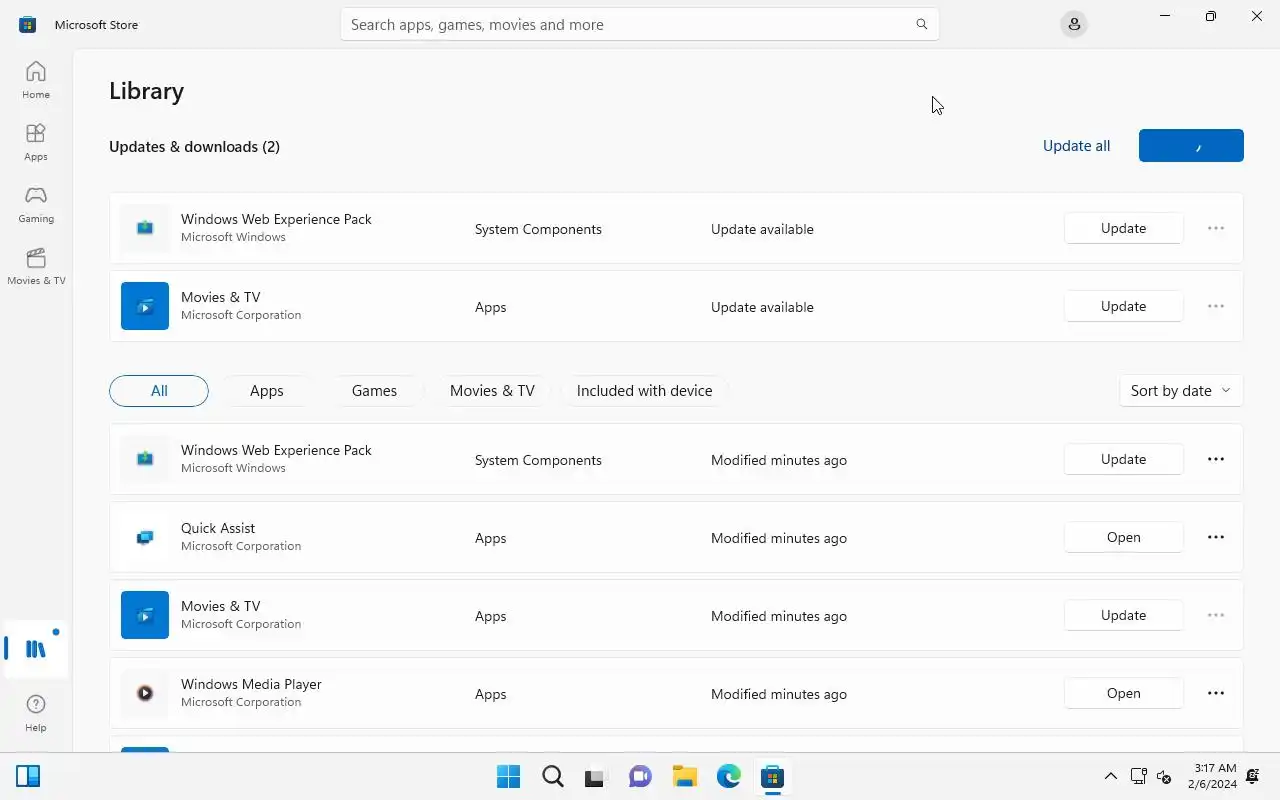Show hidden tray icons chevron
Image resolution: width=1280 pixels, height=800 pixels.
(1110, 776)
